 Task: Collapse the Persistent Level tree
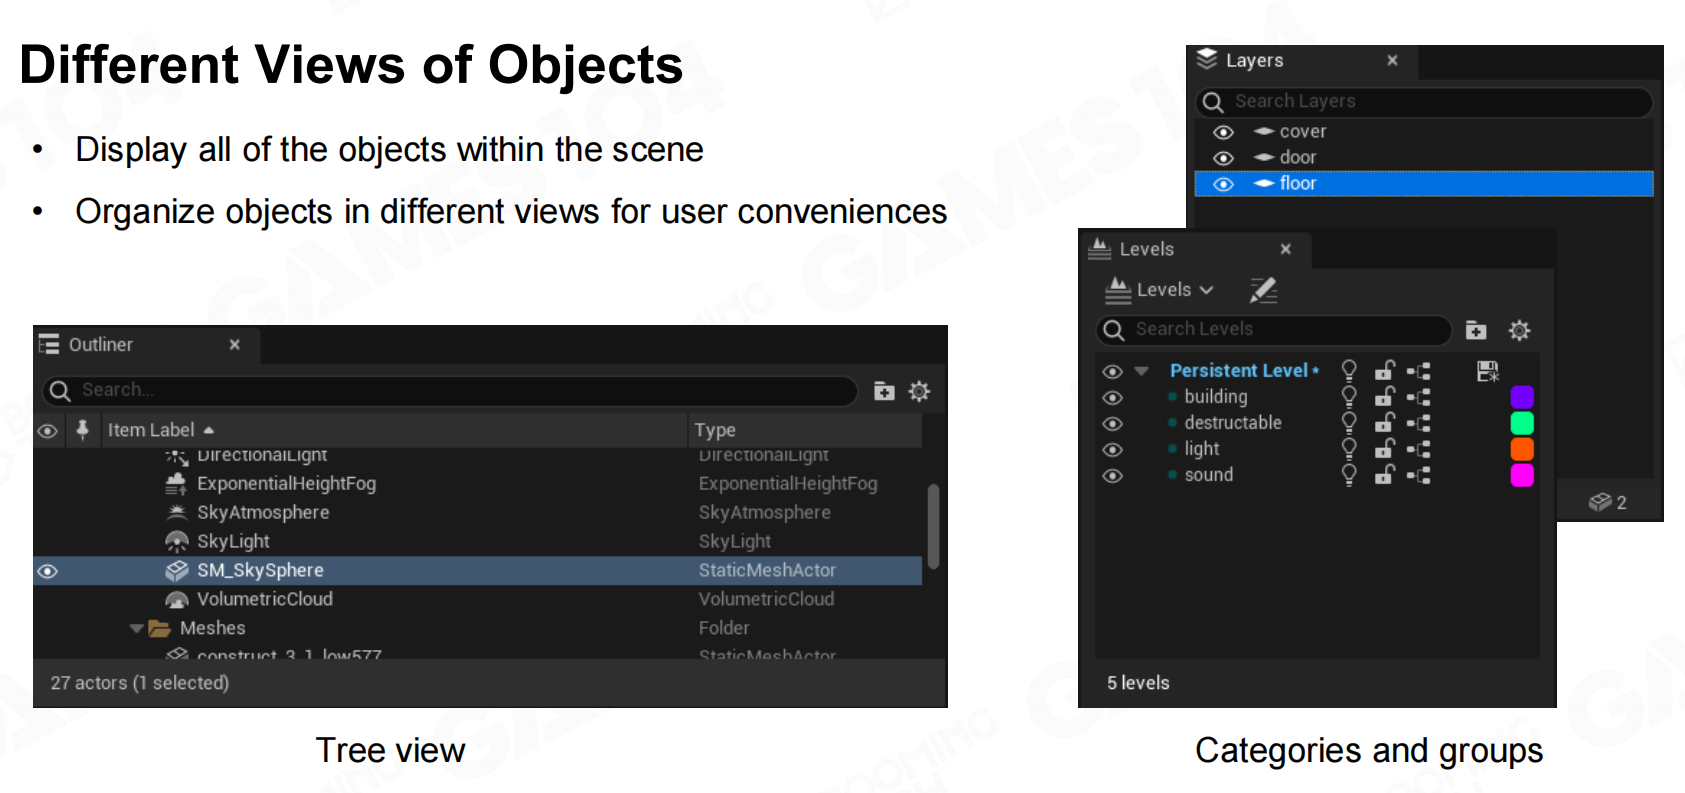click(x=1141, y=371)
